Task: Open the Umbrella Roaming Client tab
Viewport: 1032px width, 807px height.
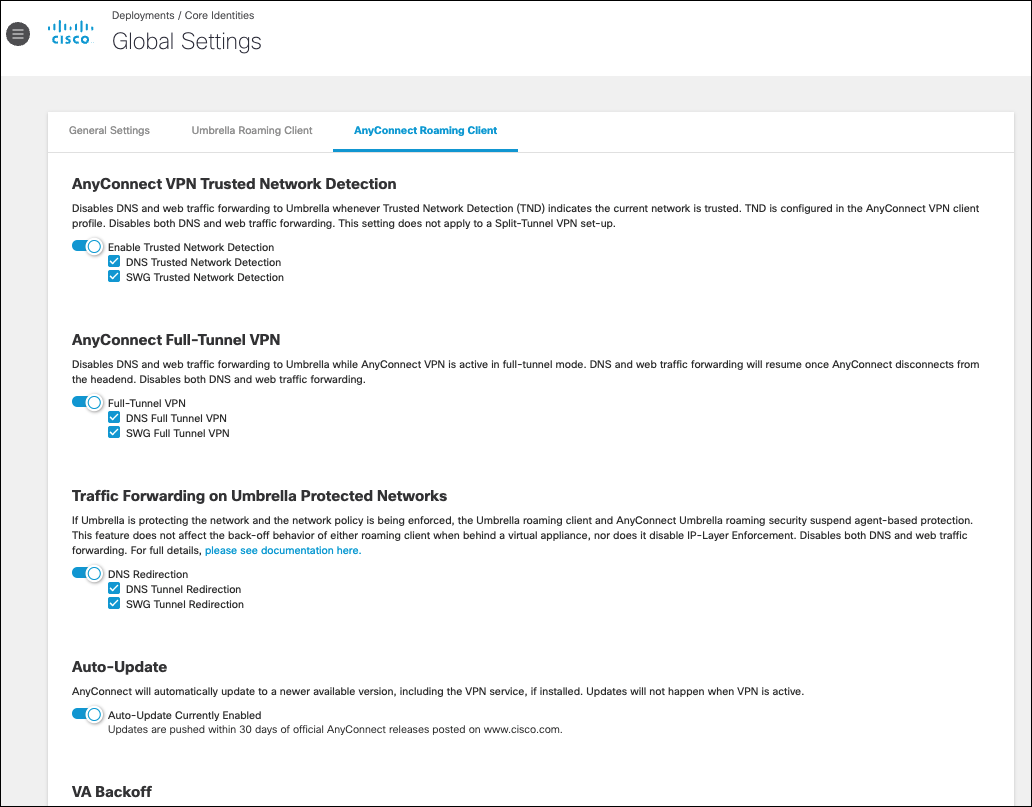Action: tap(251, 130)
